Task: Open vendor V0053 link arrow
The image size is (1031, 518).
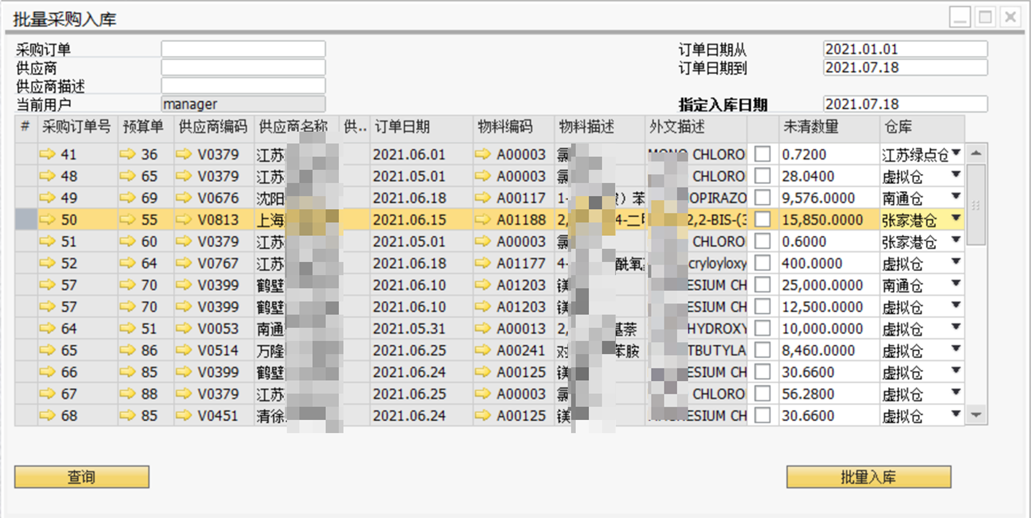Action: click(x=184, y=328)
